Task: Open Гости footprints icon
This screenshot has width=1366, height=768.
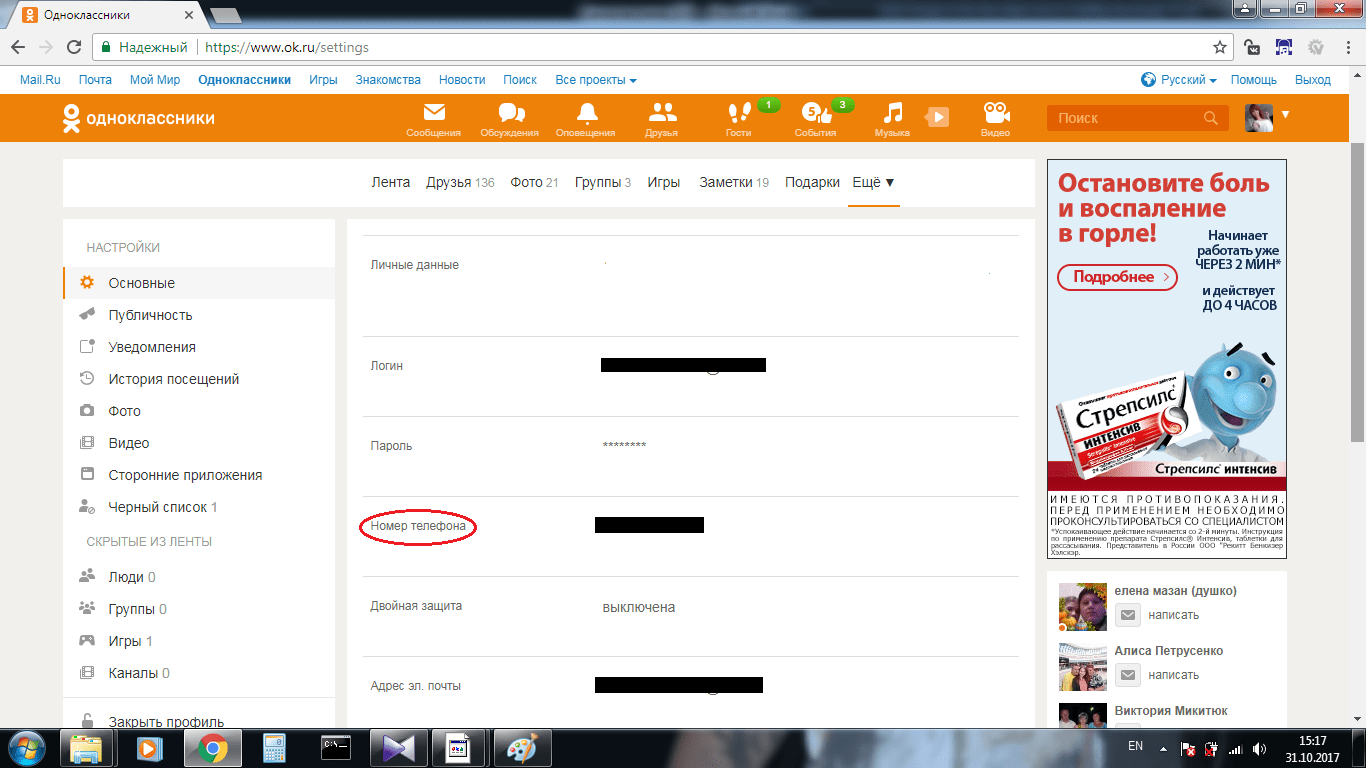Action: point(739,118)
